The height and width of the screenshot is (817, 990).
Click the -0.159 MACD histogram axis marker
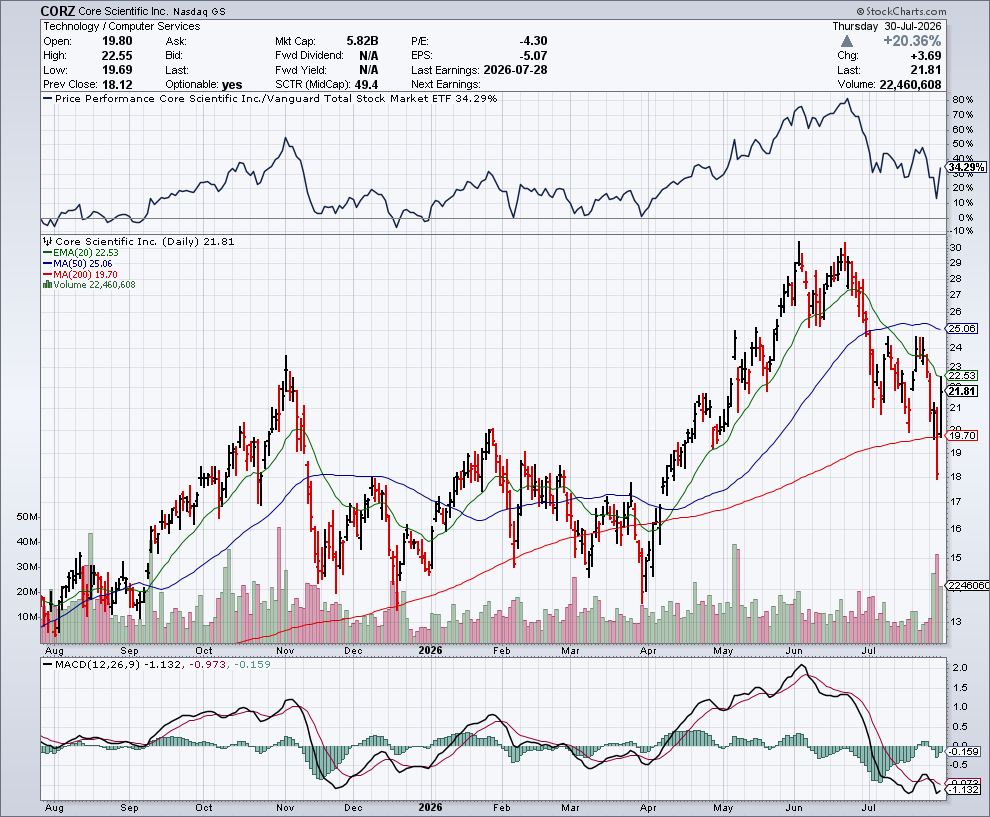[965, 751]
